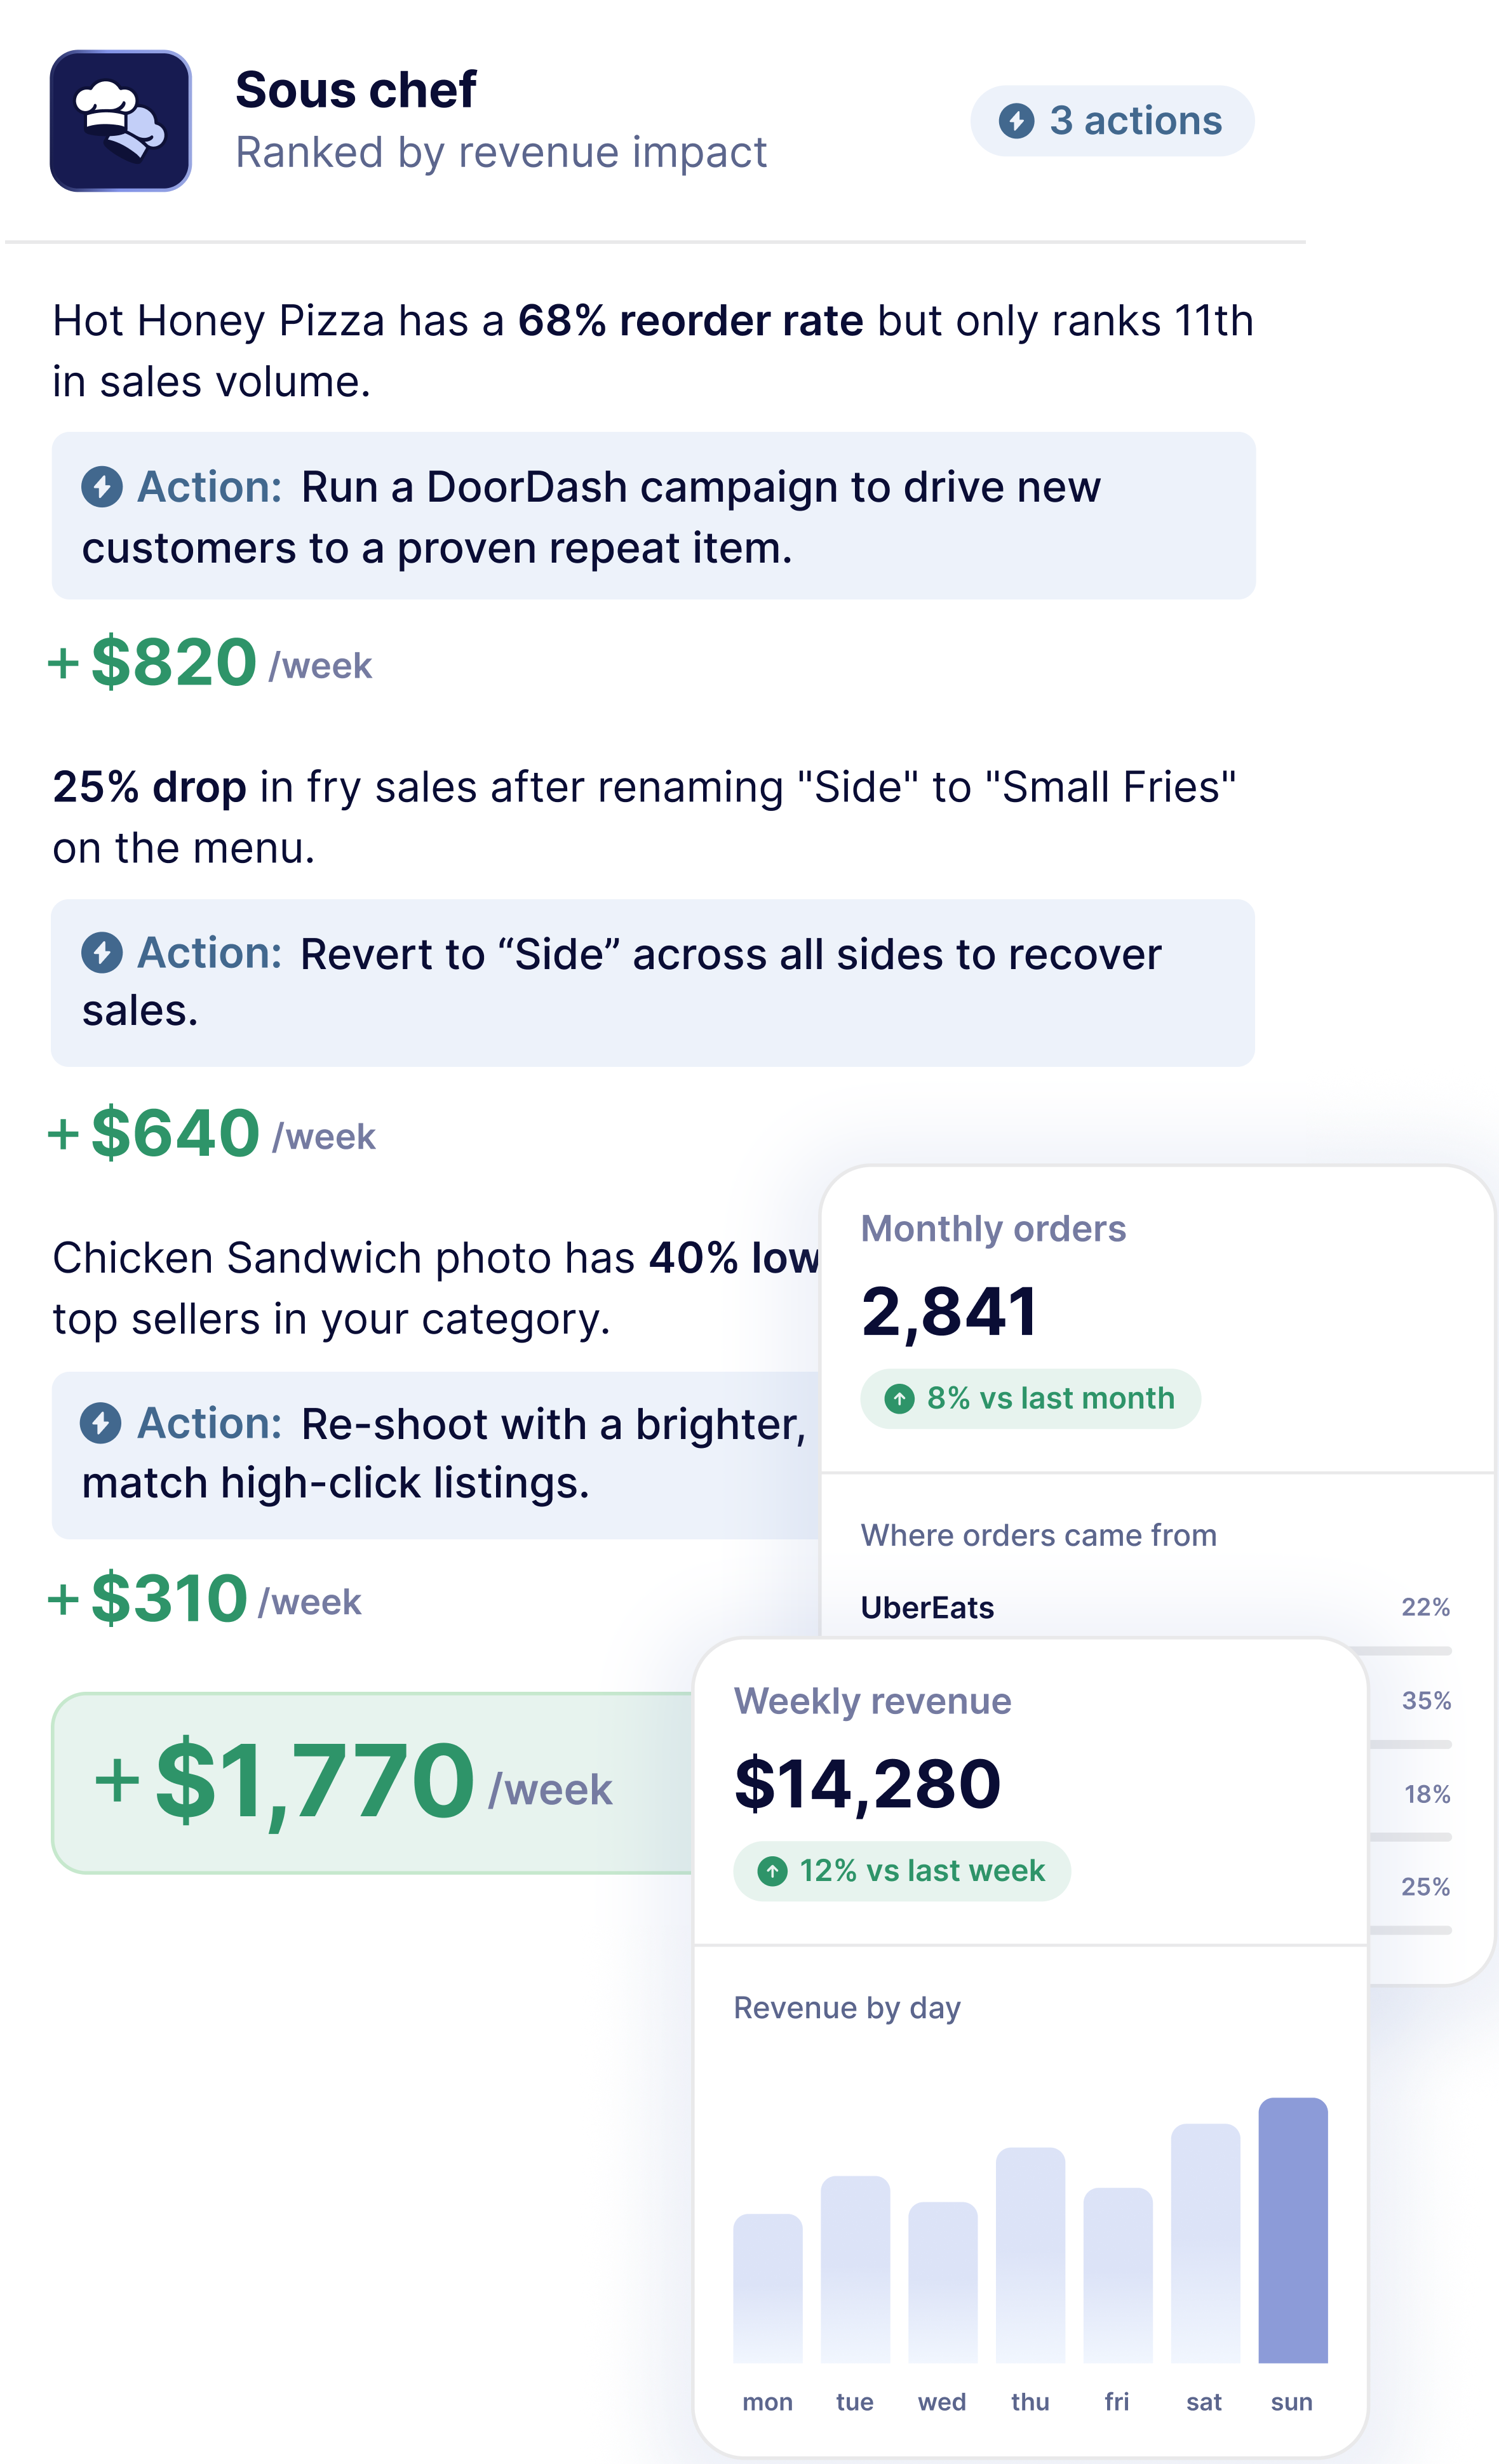Image resolution: width=1499 pixels, height=2464 pixels.
Task: Open the 3 actions badge
Action: point(1112,121)
